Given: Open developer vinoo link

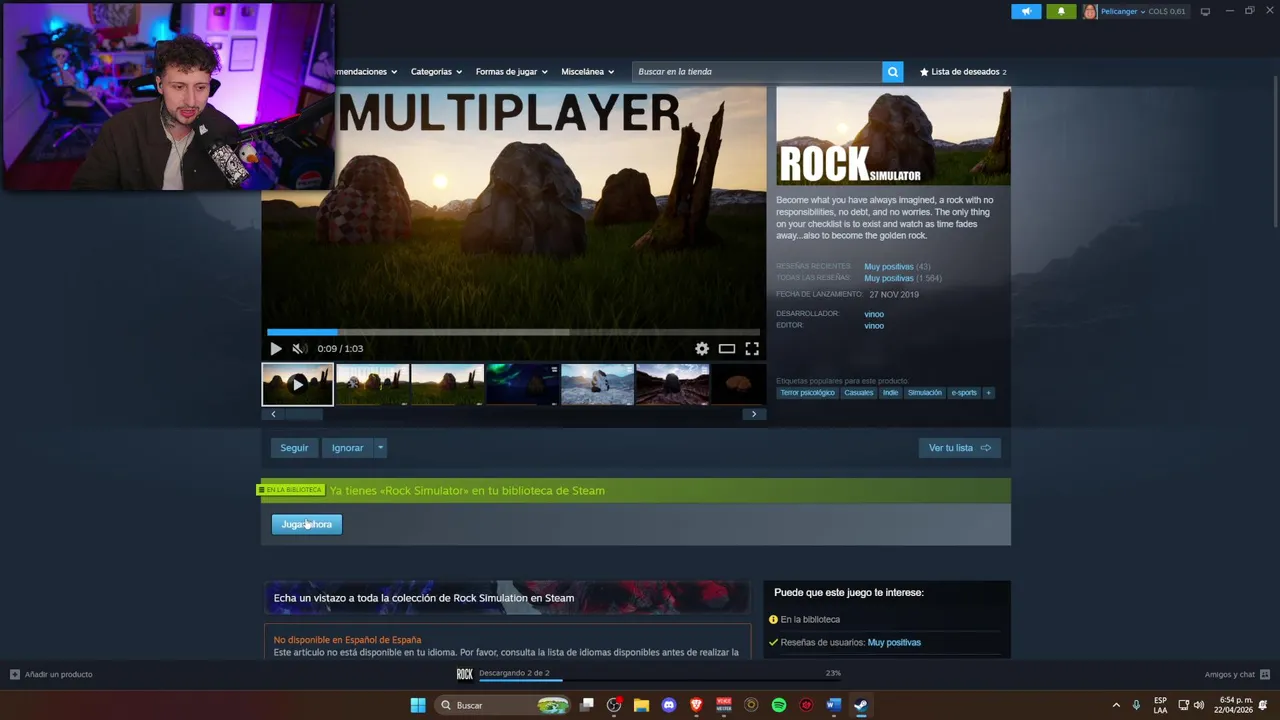Looking at the screenshot, I should point(874,314).
